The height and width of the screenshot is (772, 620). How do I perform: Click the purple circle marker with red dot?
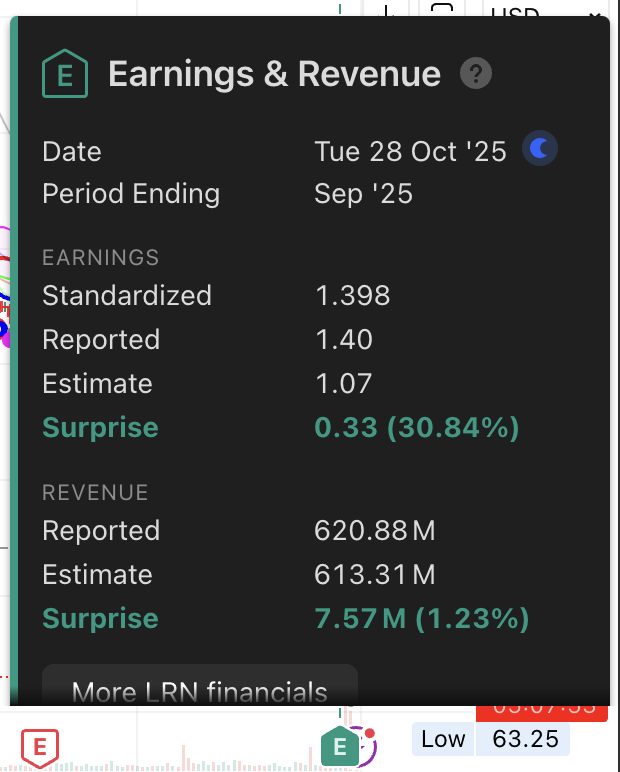[367, 746]
